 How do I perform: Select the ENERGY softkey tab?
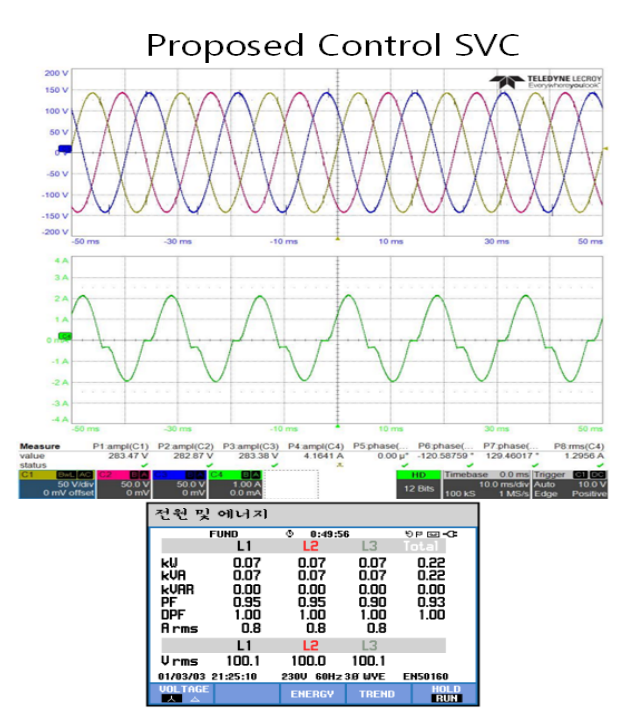[313, 694]
